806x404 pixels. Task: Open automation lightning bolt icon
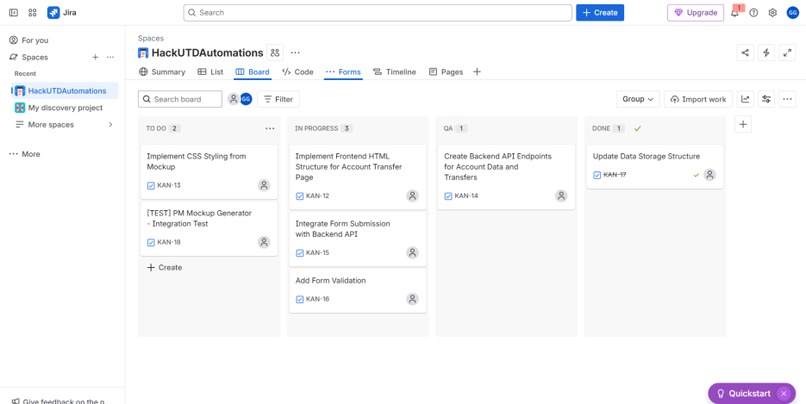pos(766,52)
